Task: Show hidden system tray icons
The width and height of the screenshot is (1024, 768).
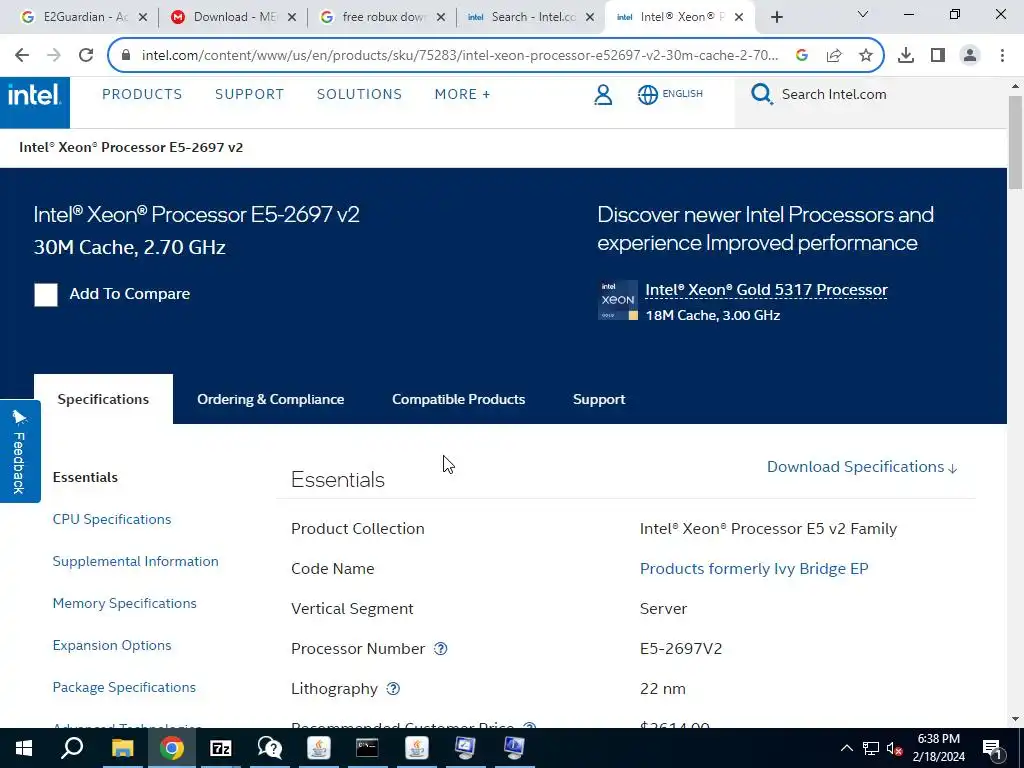Action: coord(846,748)
